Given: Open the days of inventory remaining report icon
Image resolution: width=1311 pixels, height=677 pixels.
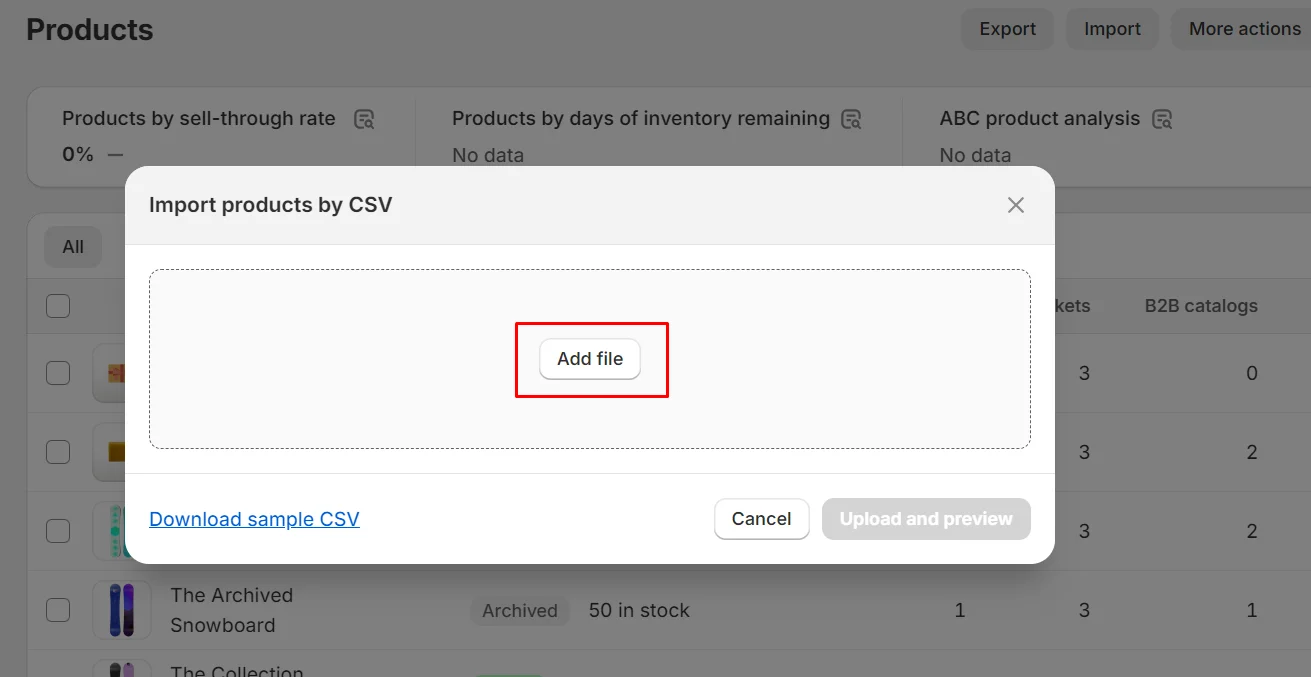Looking at the screenshot, I should coord(851,119).
